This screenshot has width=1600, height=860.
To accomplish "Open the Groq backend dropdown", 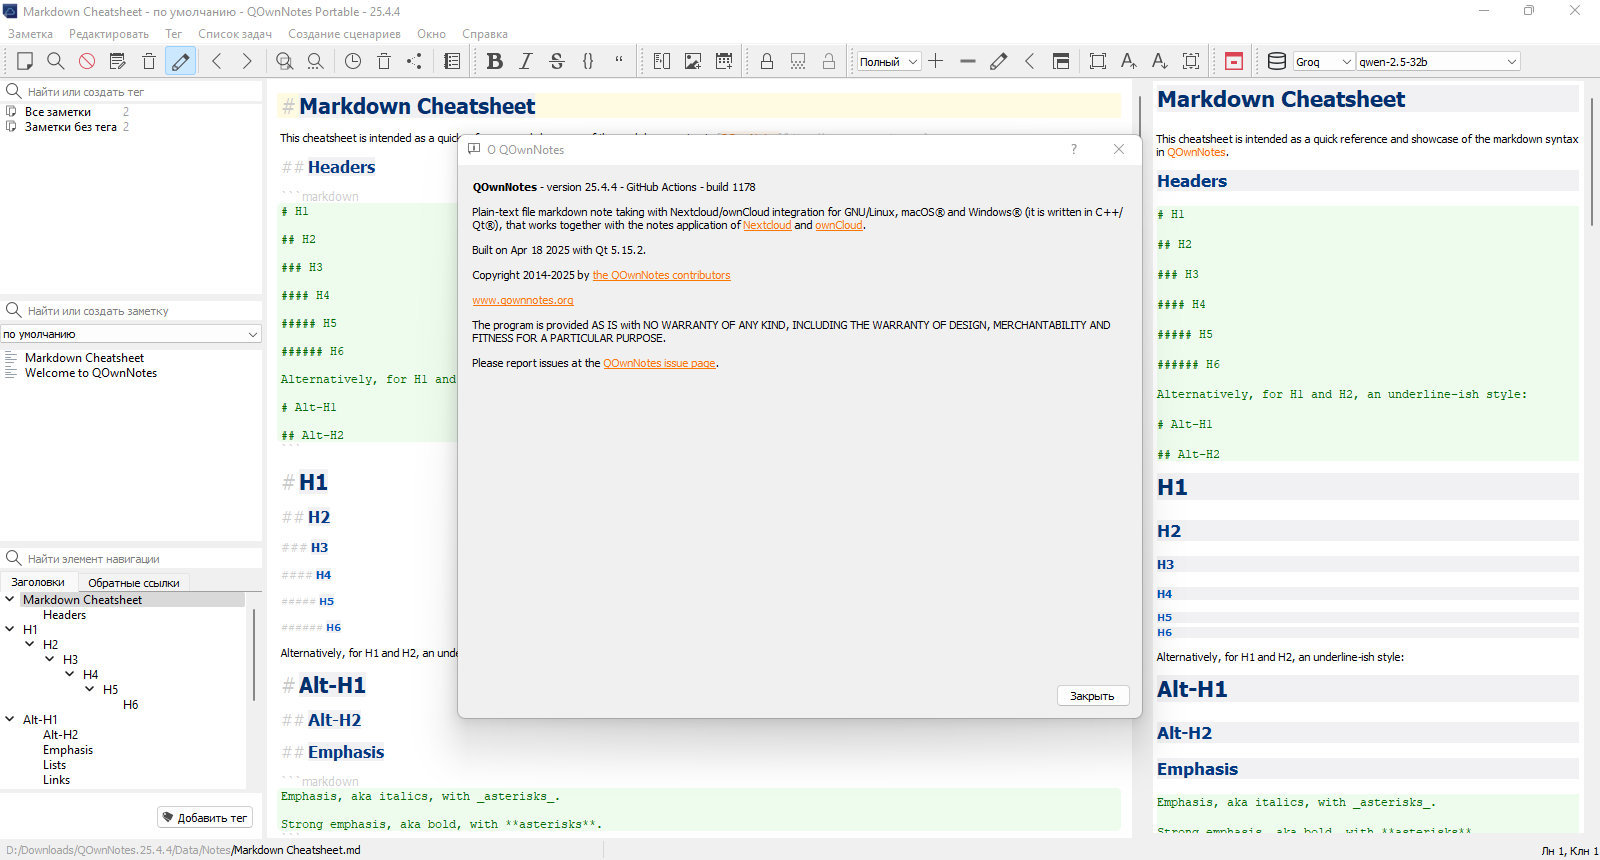I will [x=1324, y=61].
